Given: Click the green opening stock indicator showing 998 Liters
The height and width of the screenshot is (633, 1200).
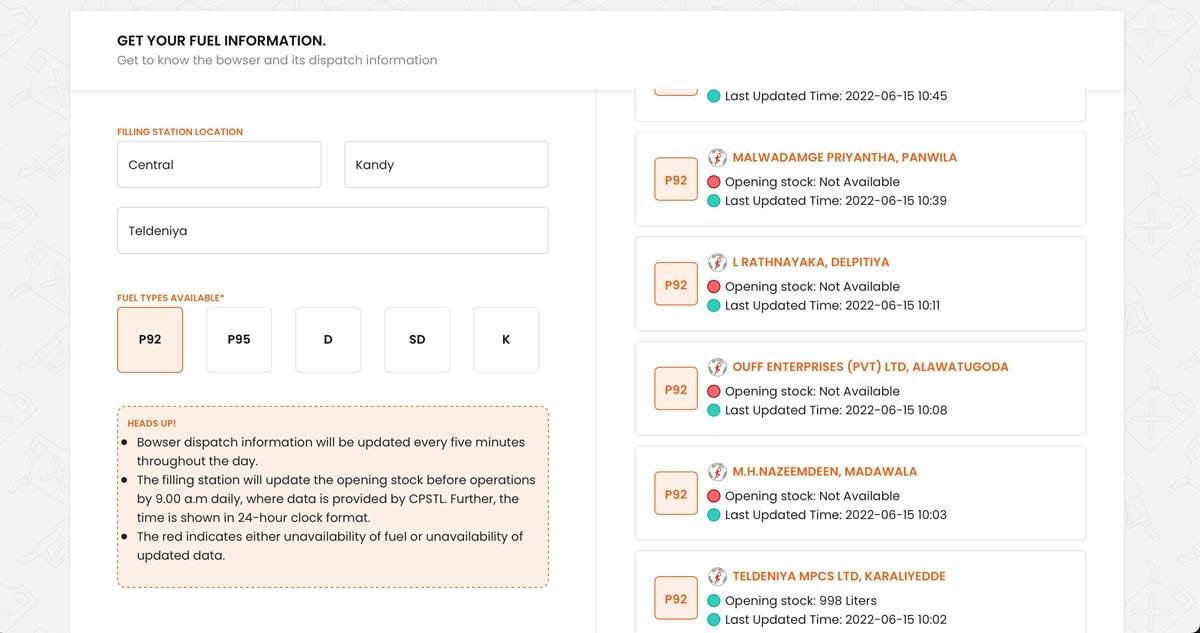Looking at the screenshot, I should [x=714, y=601].
